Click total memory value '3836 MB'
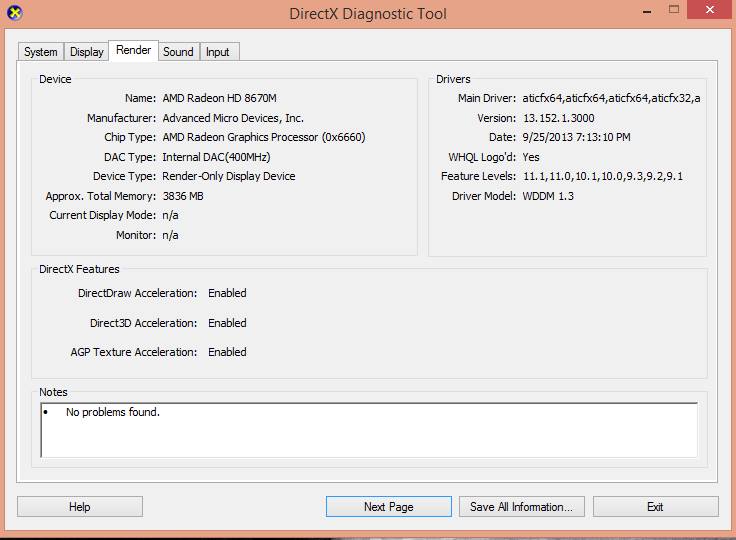 (x=183, y=196)
